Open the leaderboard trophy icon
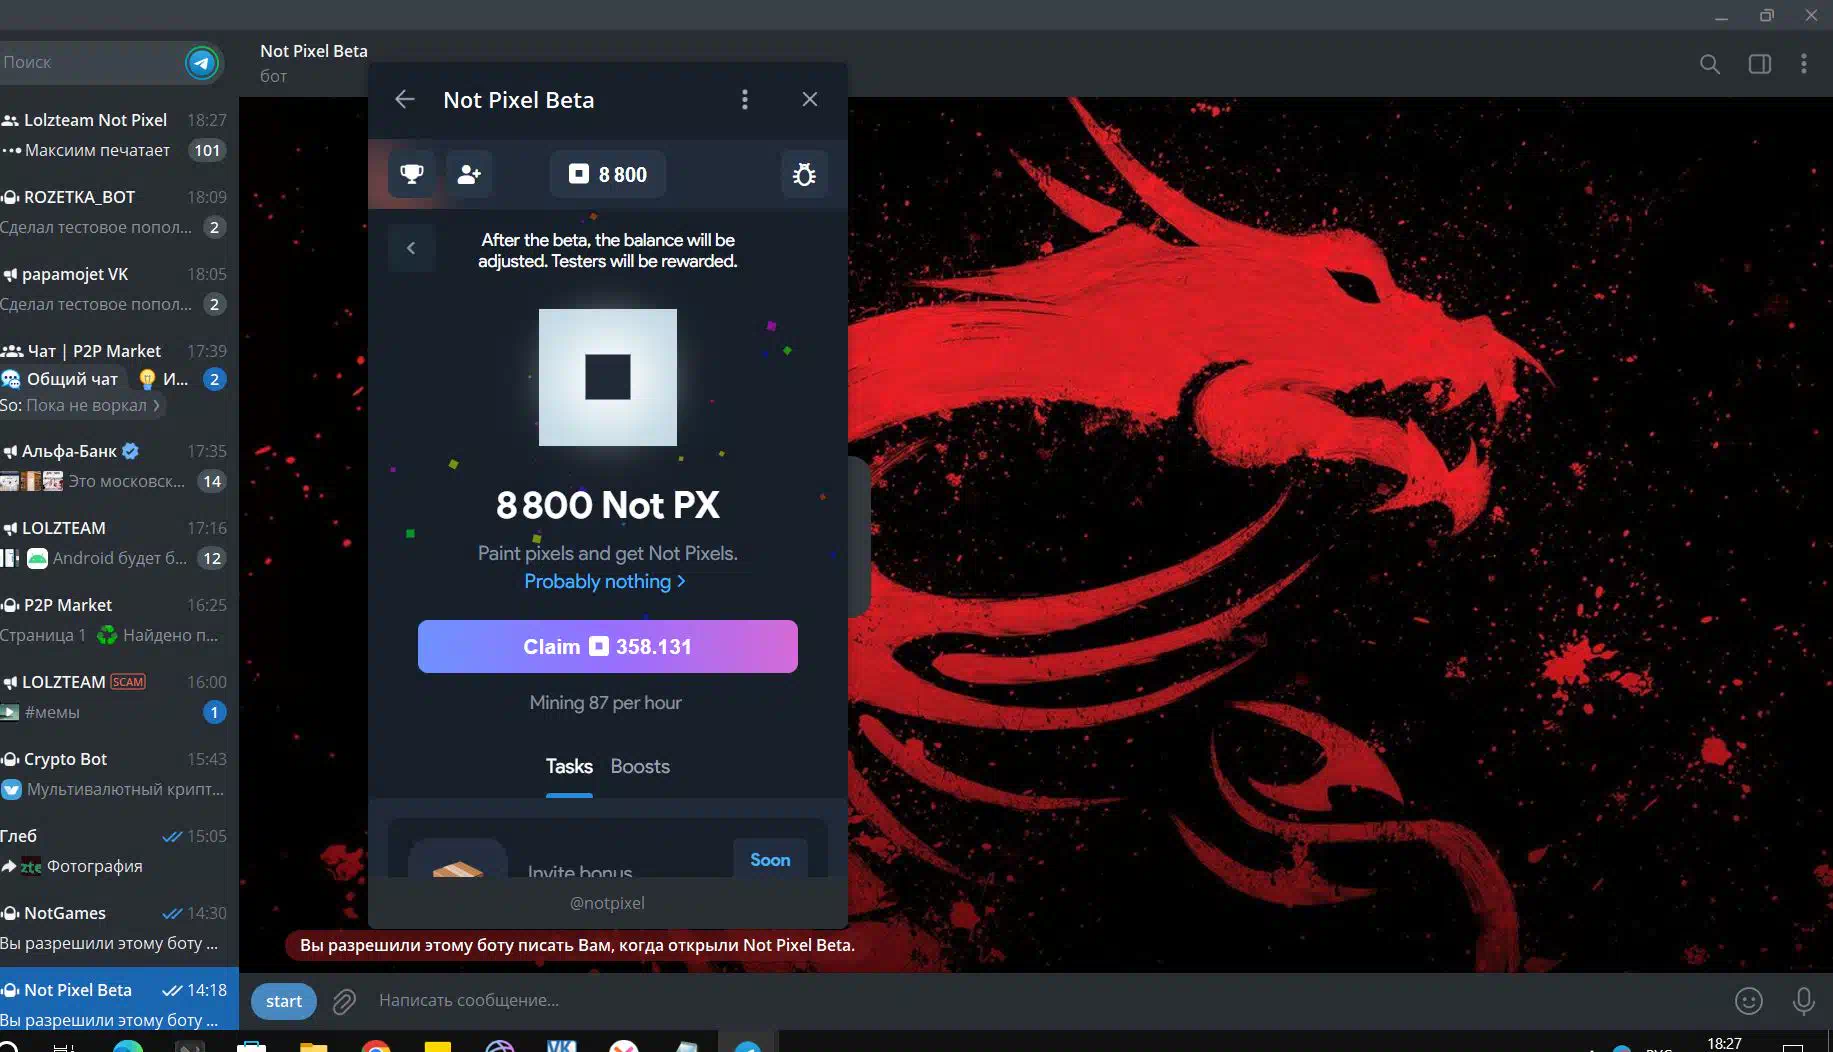Screen dimensions: 1833x1052 click(411, 174)
